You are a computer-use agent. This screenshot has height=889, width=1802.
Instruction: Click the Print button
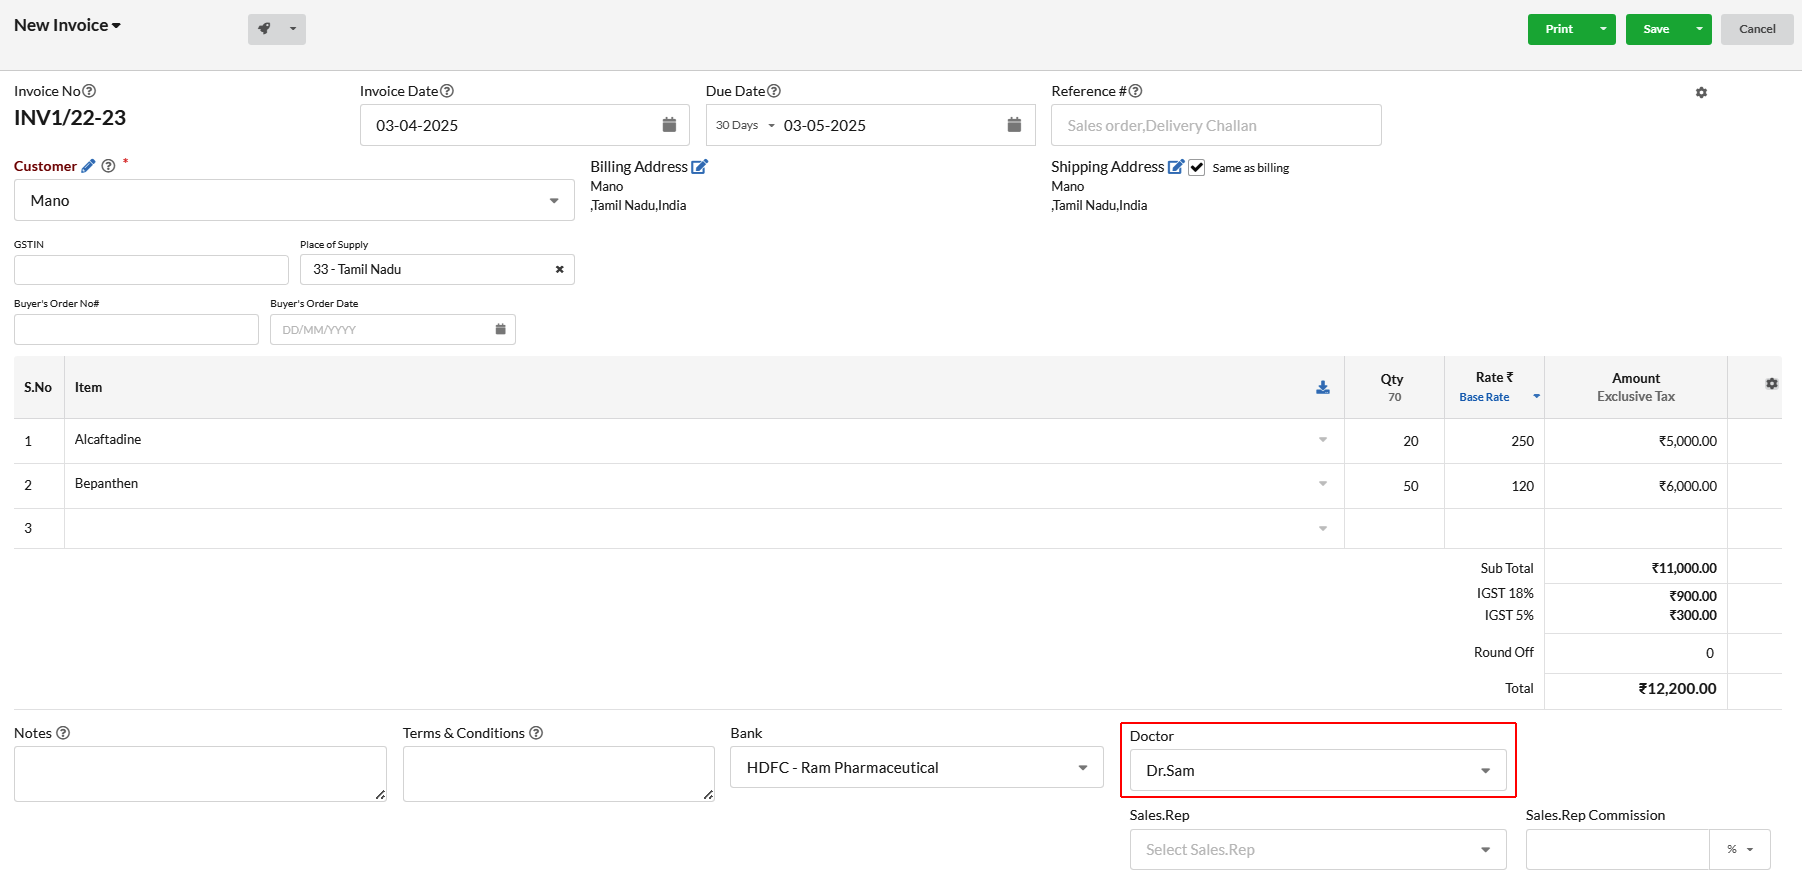pos(1559,29)
